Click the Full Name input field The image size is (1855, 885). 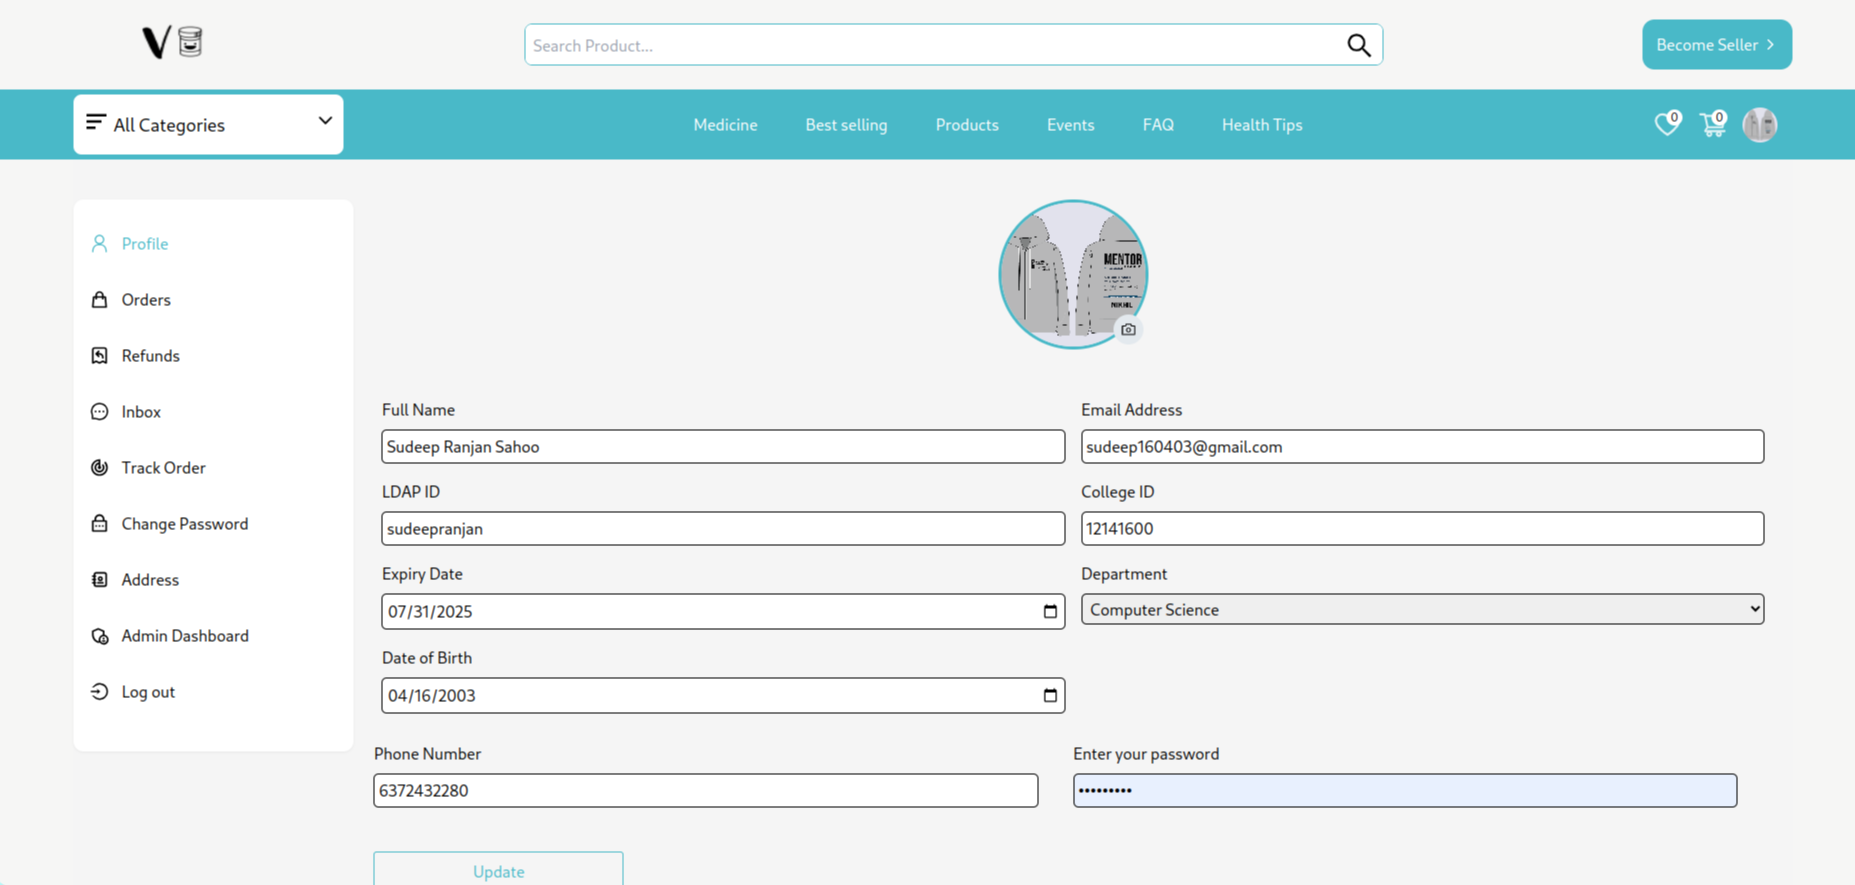pos(722,447)
